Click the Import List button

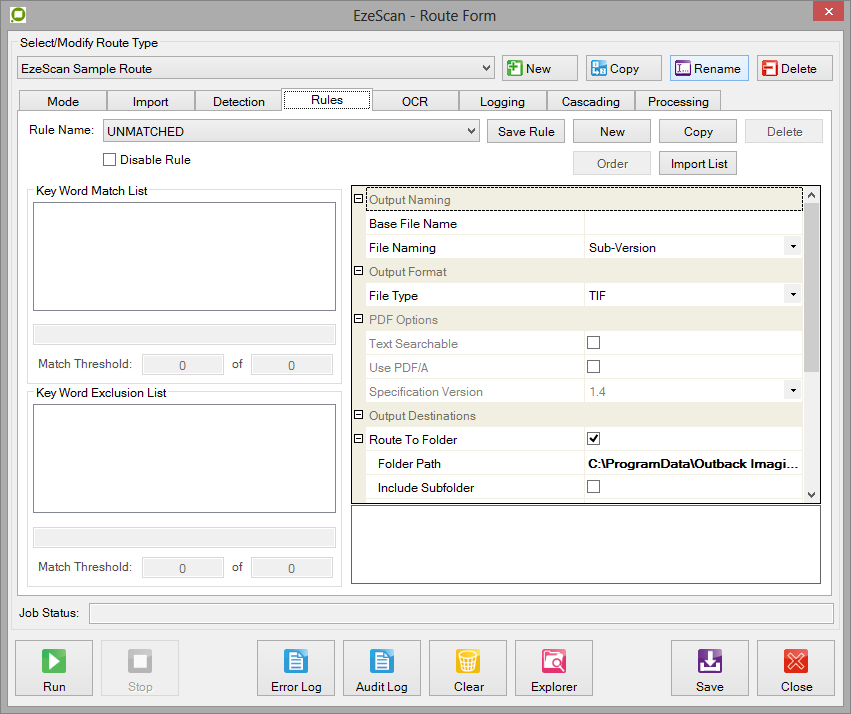click(698, 163)
